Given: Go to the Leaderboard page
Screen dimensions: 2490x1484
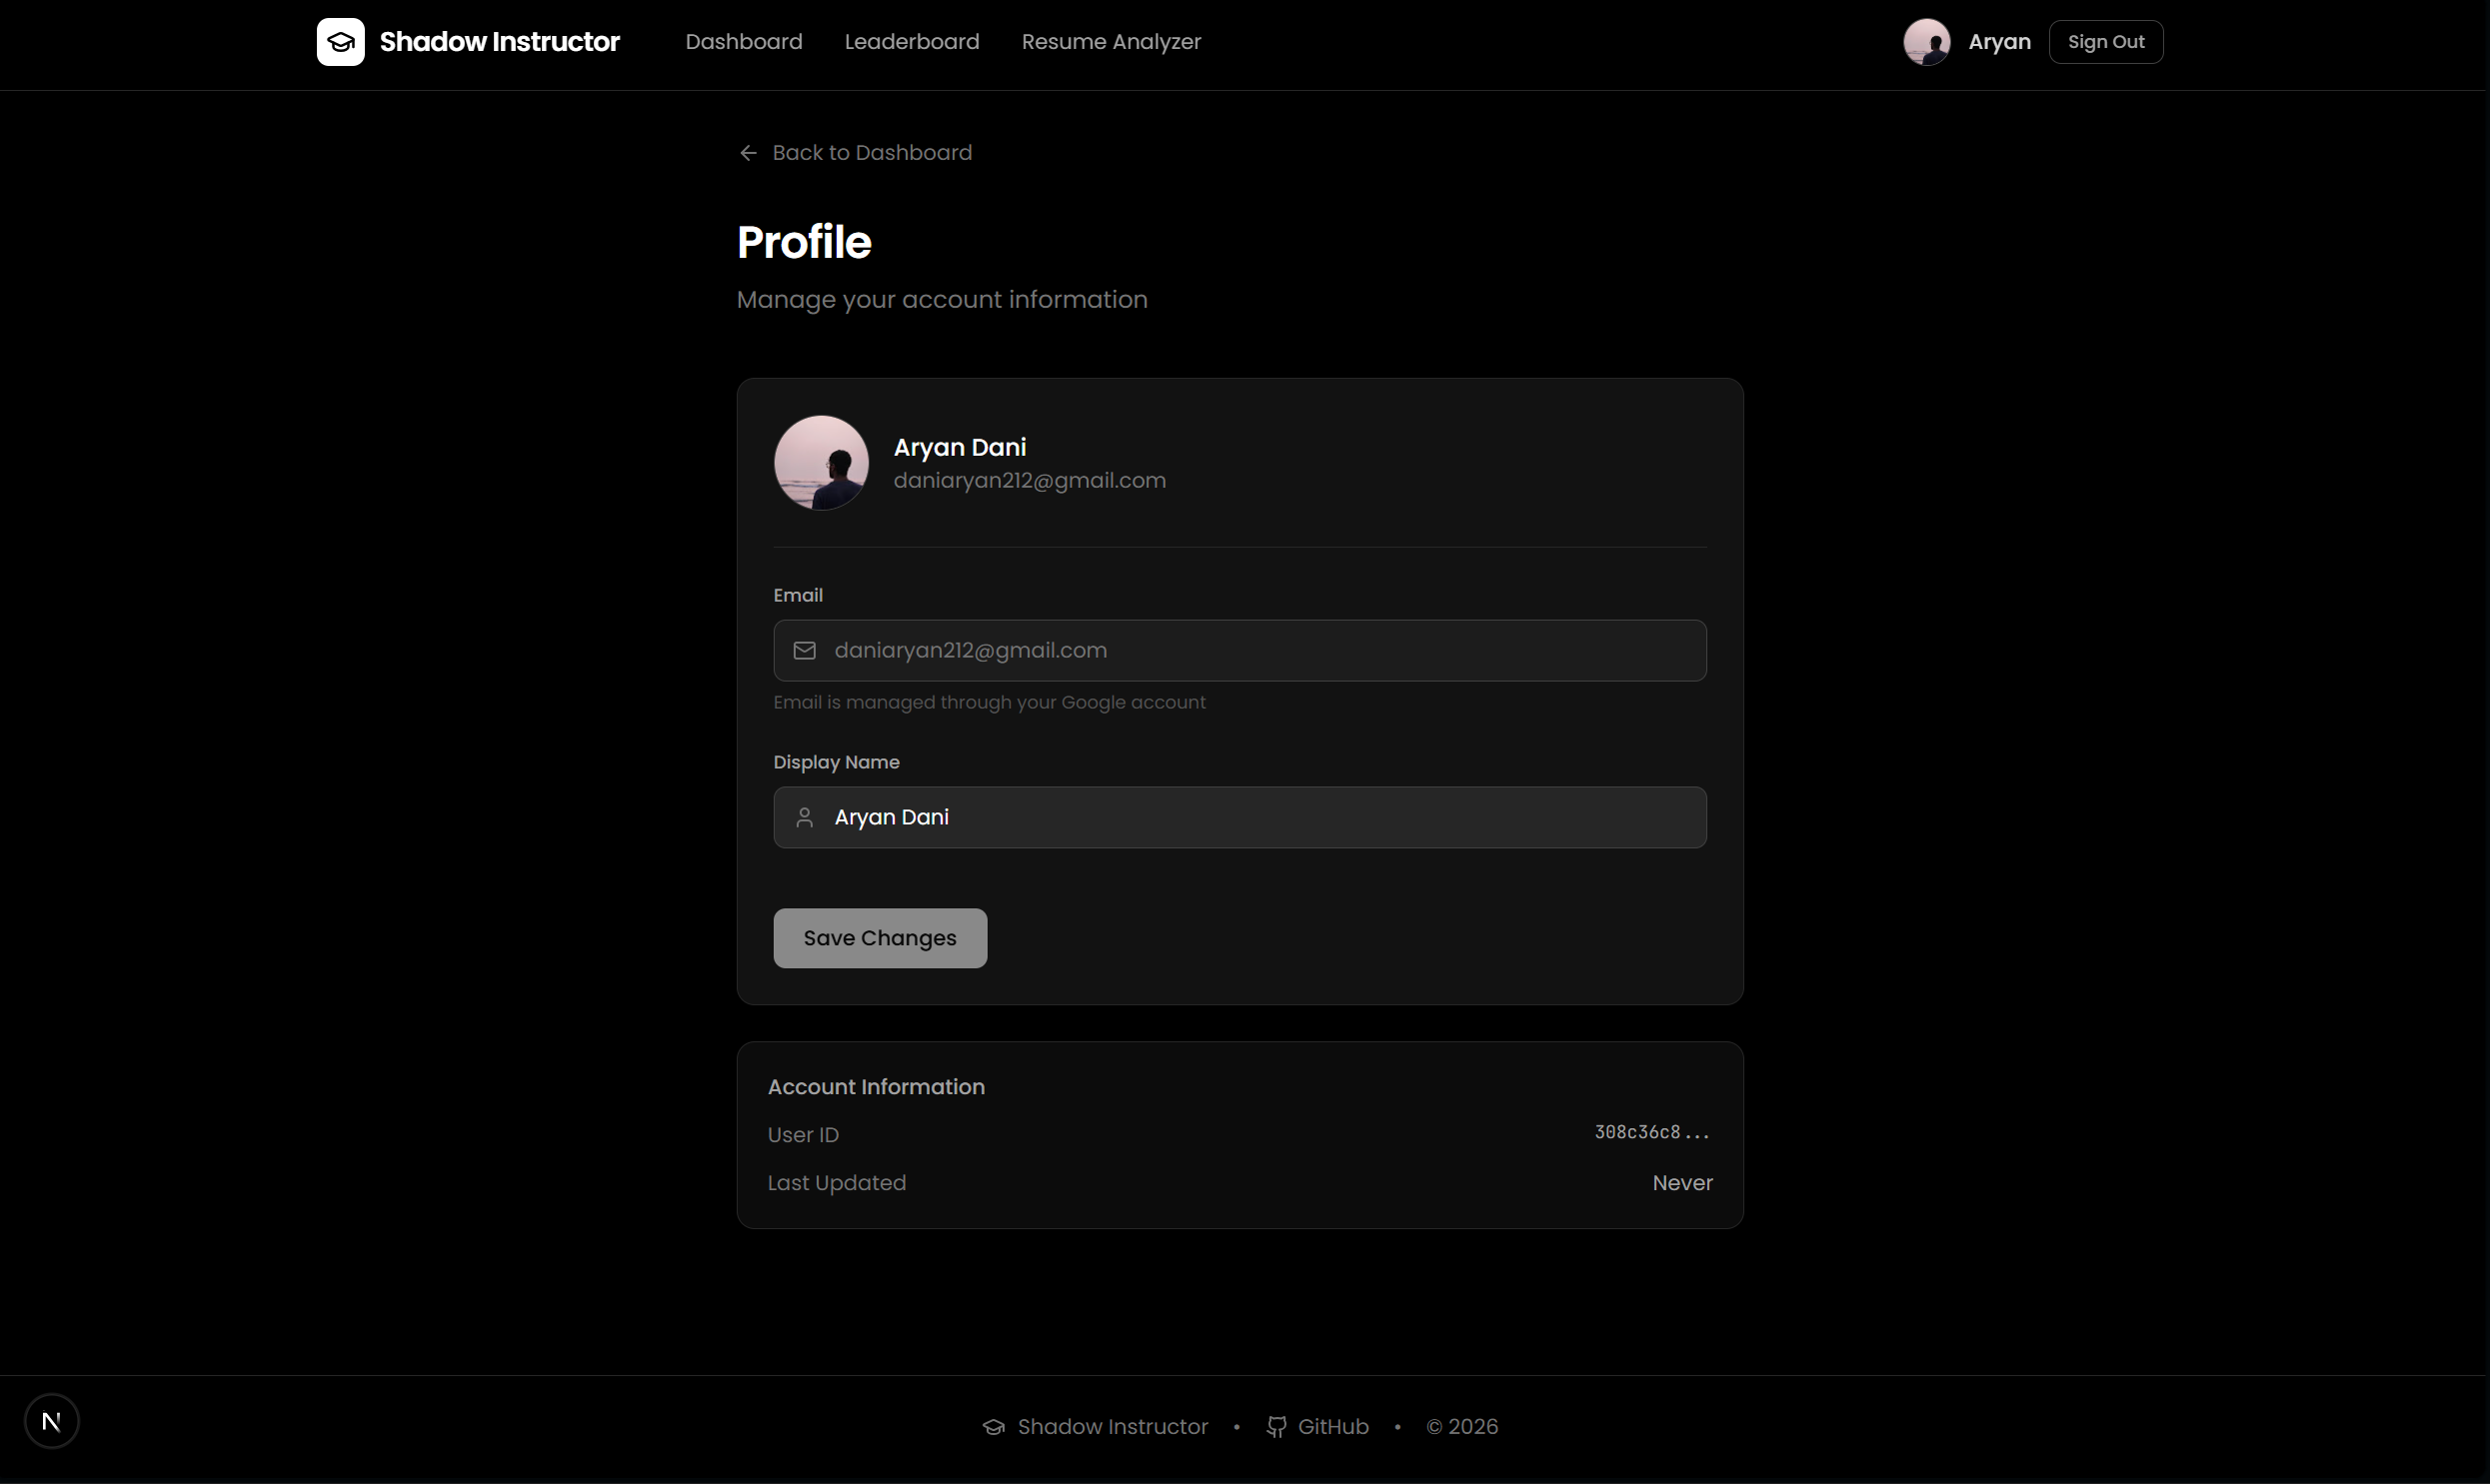Looking at the screenshot, I should pyautogui.click(x=911, y=42).
